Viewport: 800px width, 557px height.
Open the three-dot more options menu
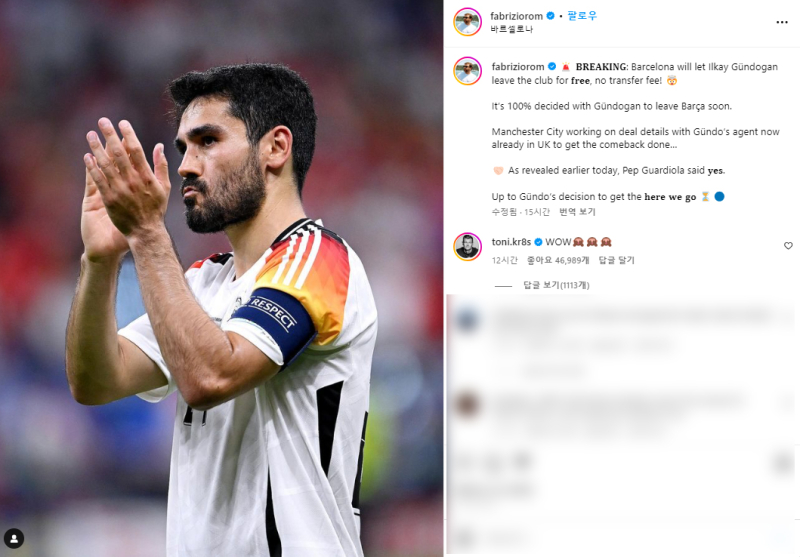782,22
